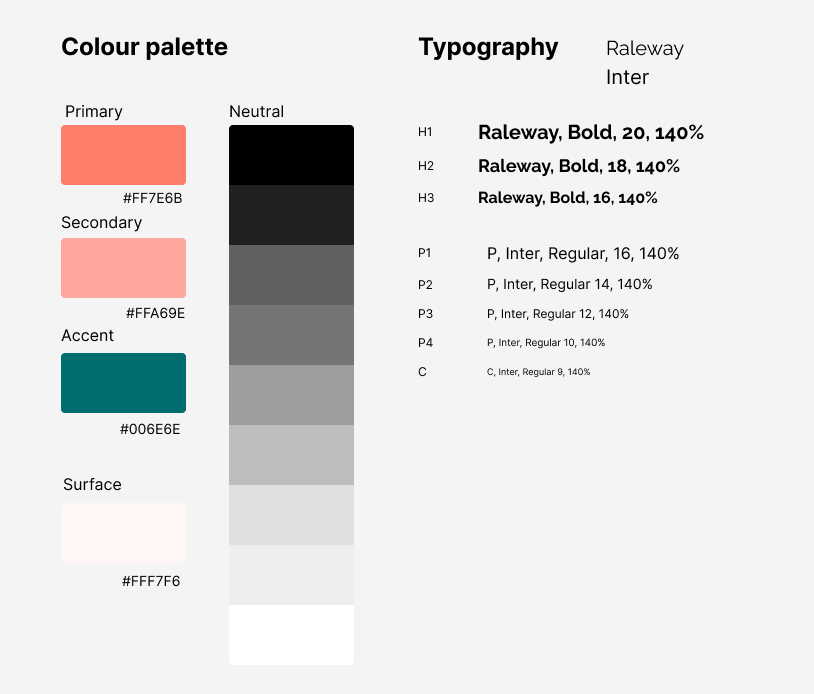
Task: Select the P1 Inter Regular 16 sample
Action: click(x=582, y=254)
